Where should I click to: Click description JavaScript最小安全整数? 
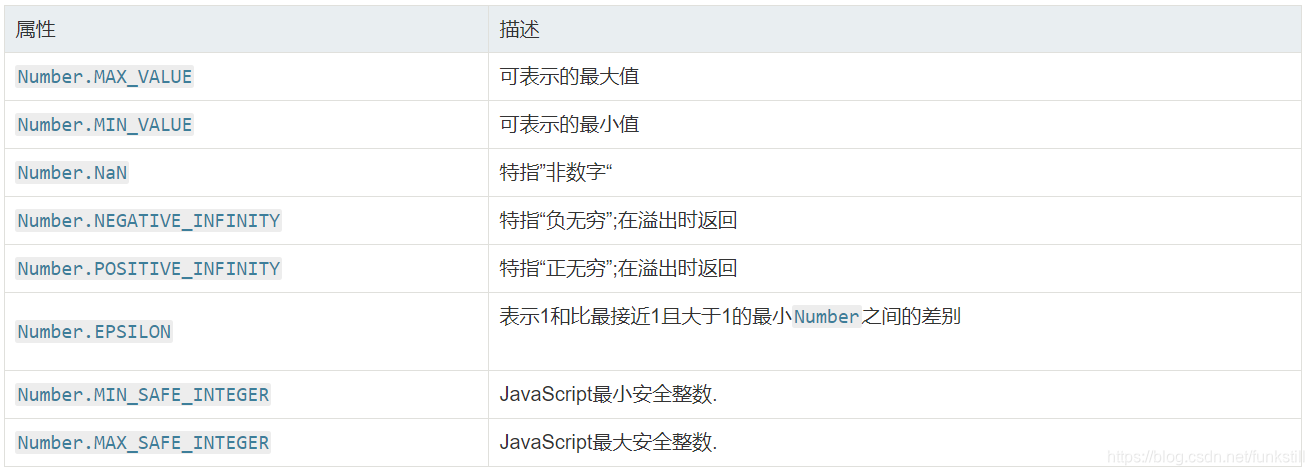click(609, 395)
